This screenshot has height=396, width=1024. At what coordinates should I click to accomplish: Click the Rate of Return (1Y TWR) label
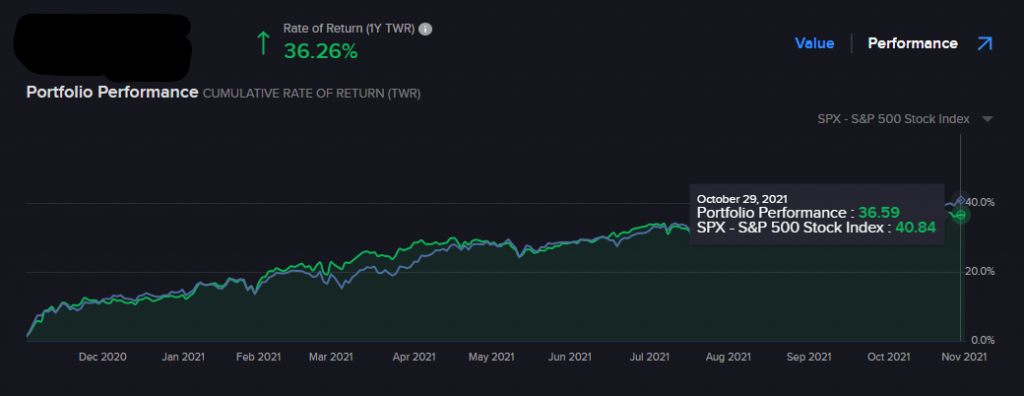coord(349,29)
